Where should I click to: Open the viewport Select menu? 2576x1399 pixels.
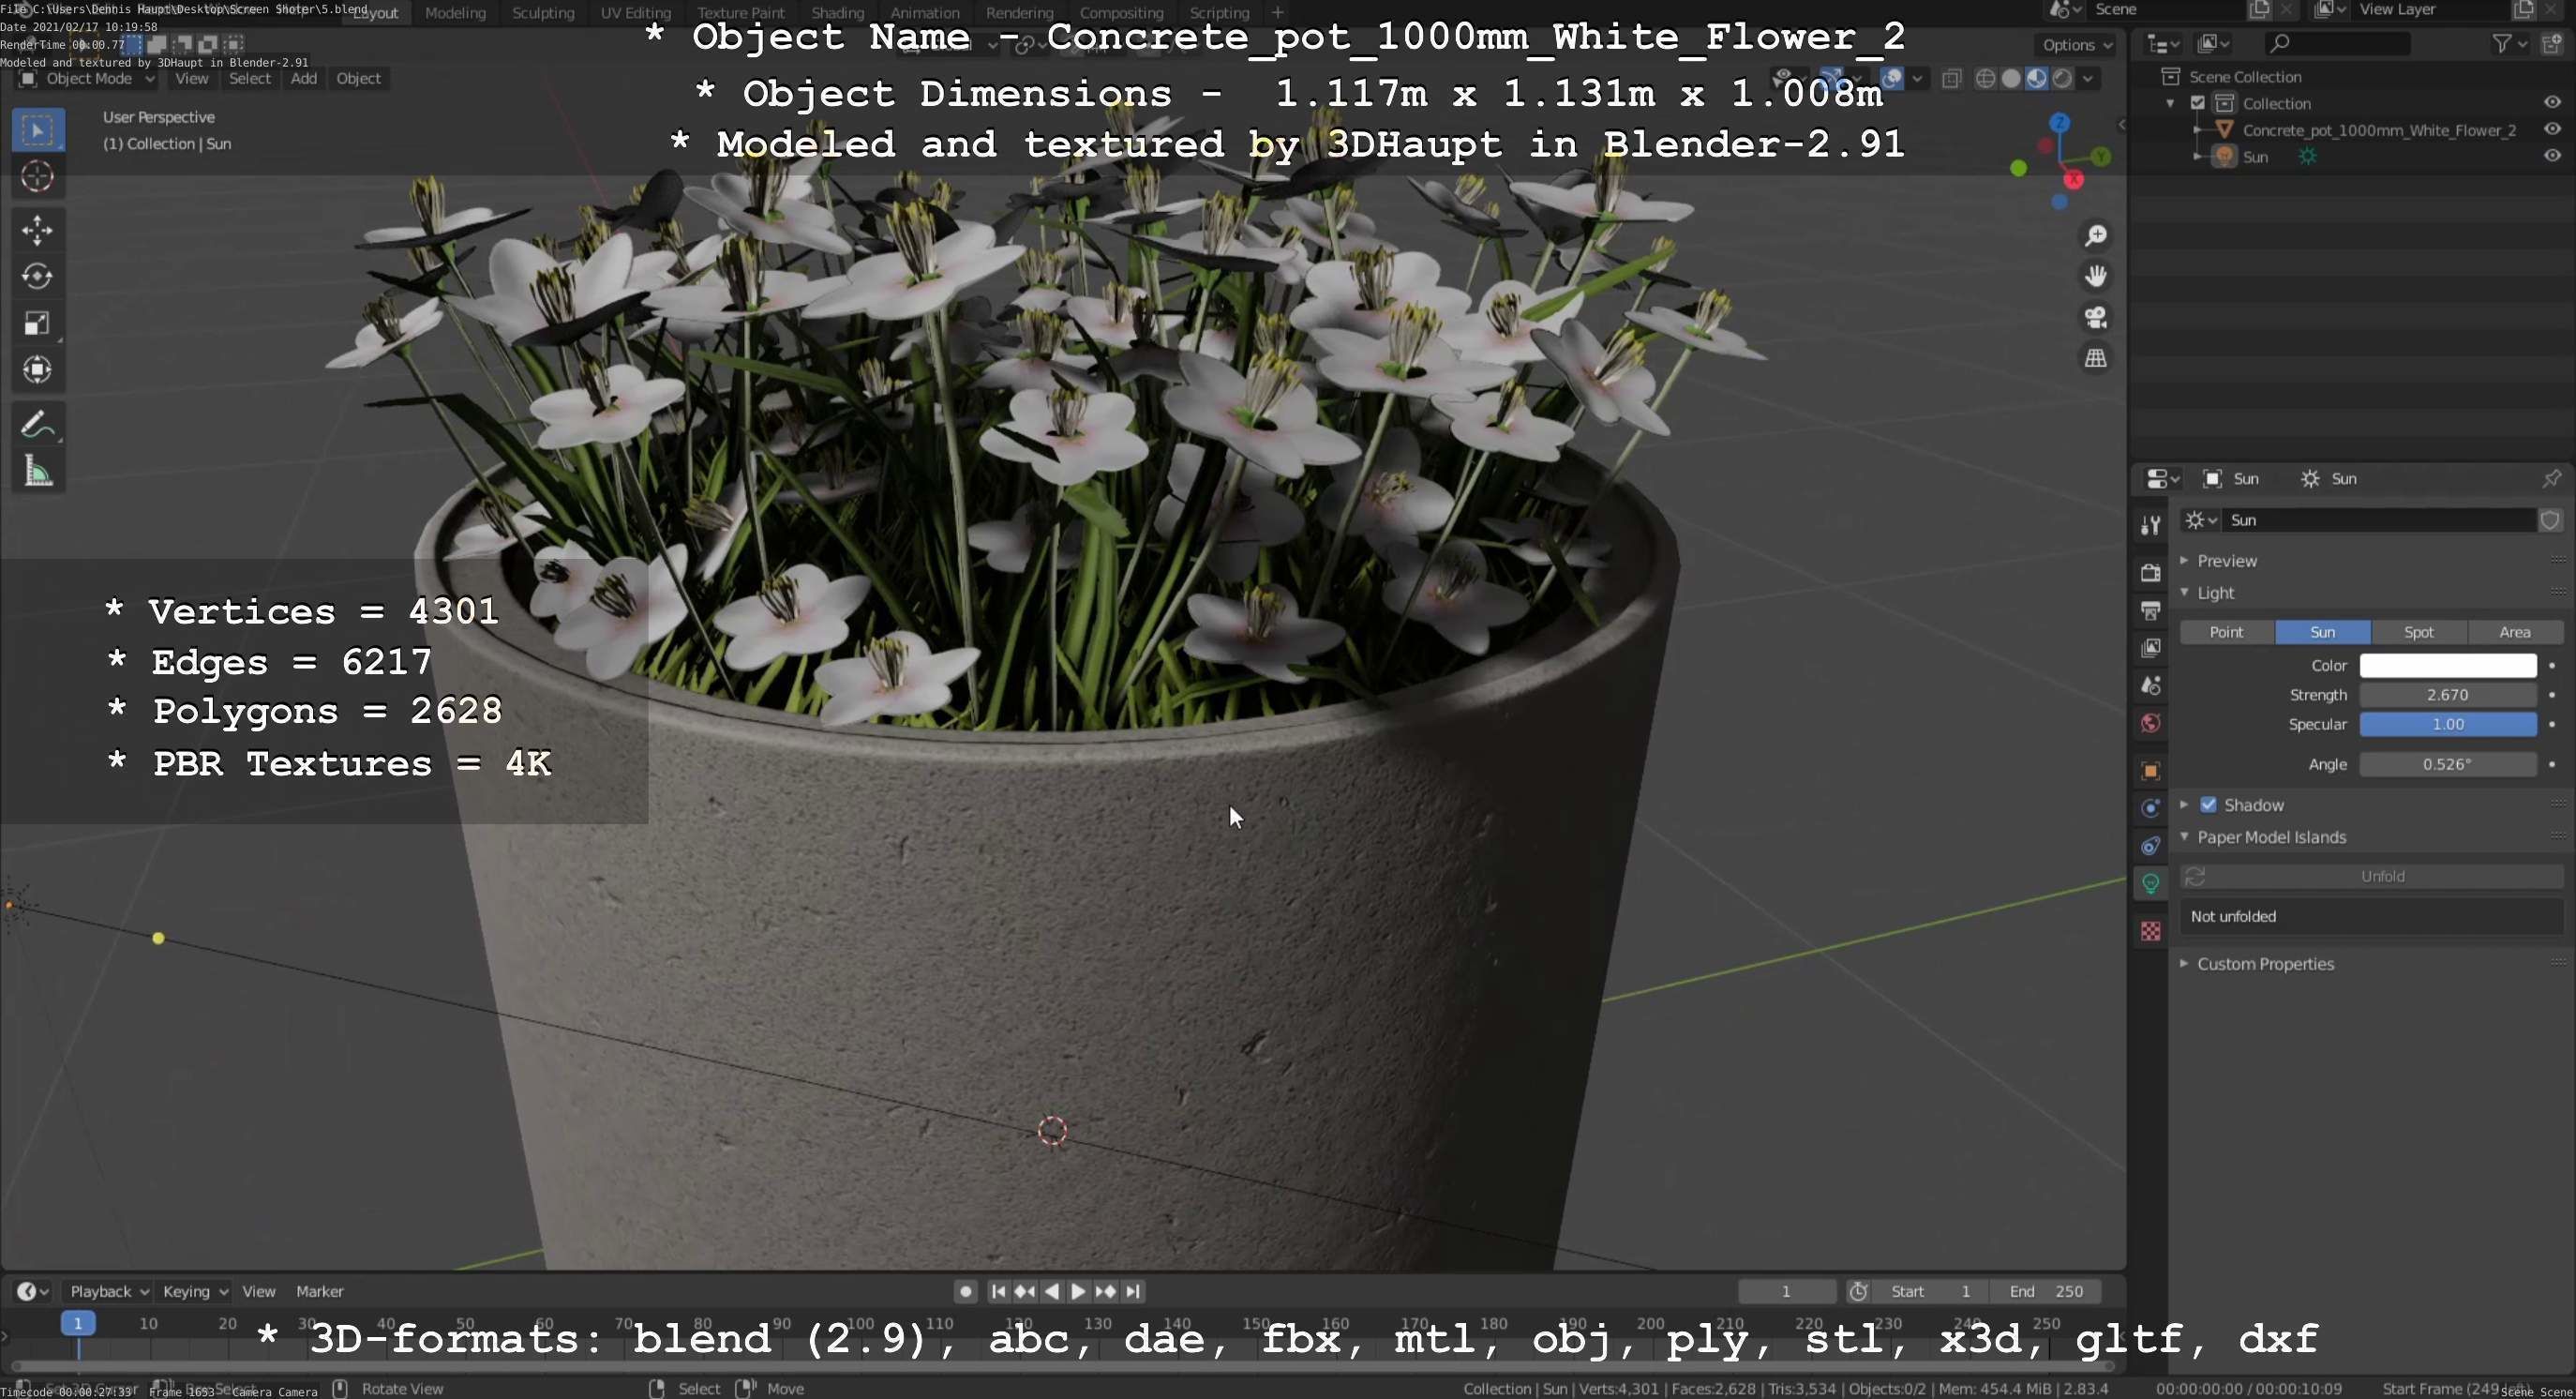249,79
